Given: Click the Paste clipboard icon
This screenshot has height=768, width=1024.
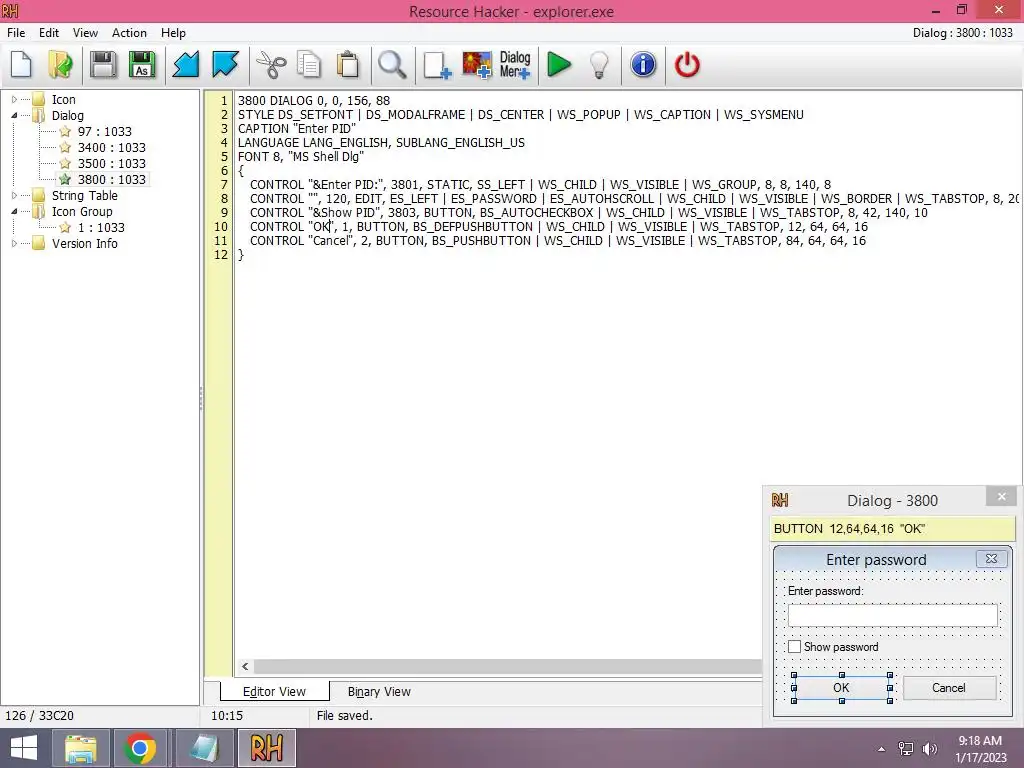Looking at the screenshot, I should point(348,65).
